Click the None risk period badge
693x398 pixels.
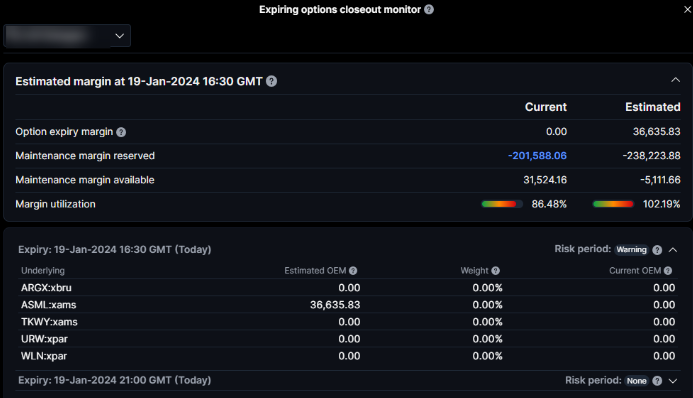click(636, 381)
